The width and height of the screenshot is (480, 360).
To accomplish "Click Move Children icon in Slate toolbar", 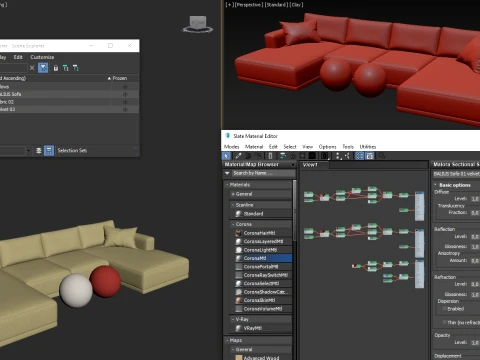I will pos(283,156).
